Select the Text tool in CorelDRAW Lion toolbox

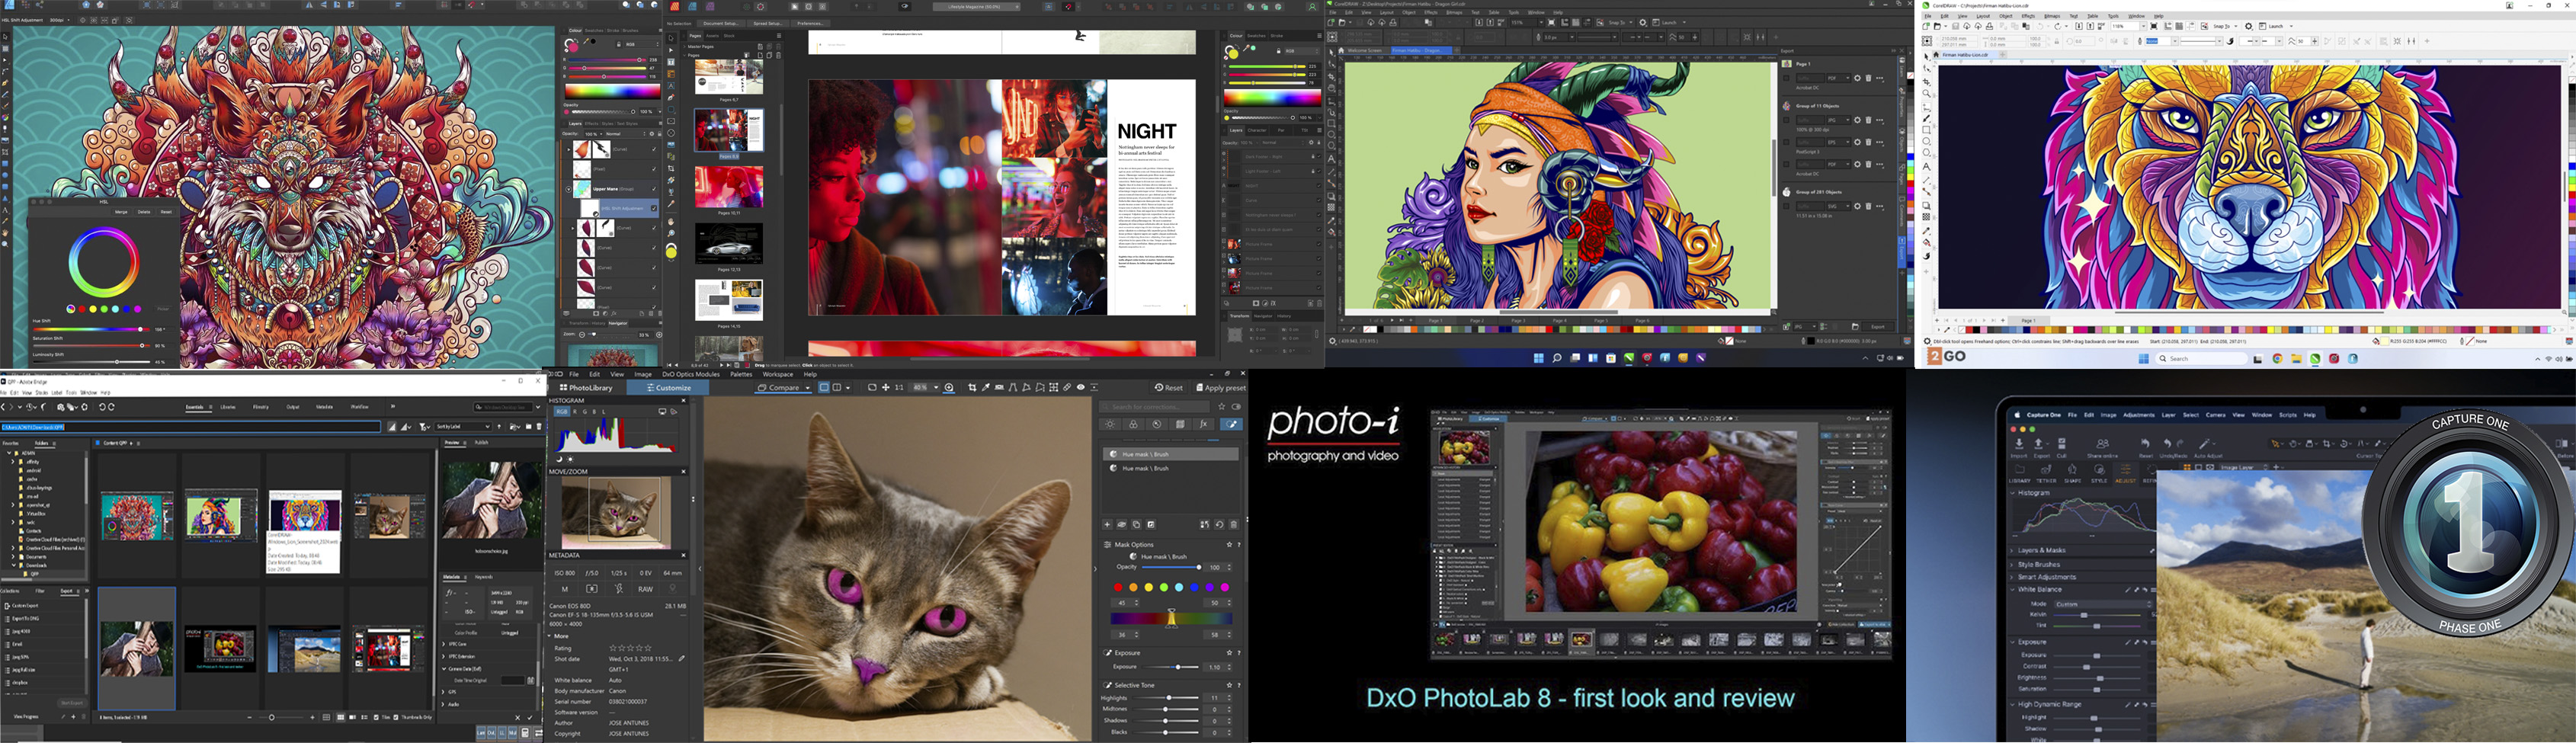point(1926,167)
